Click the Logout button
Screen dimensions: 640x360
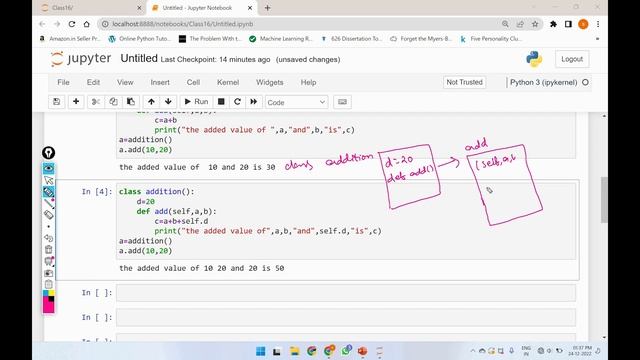click(572, 59)
